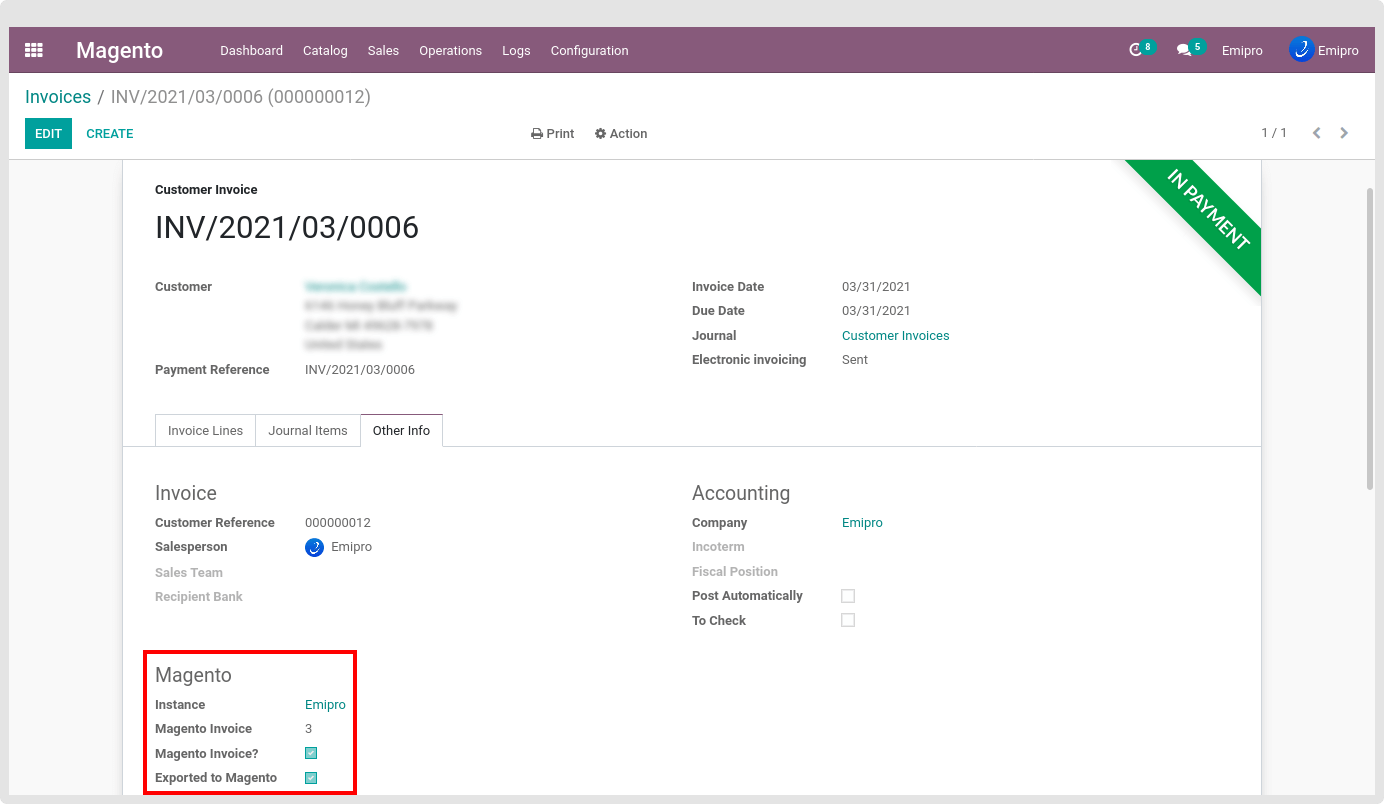Click the vertical page scrollbar
The width and height of the screenshot is (1384, 804).
click(1370, 338)
